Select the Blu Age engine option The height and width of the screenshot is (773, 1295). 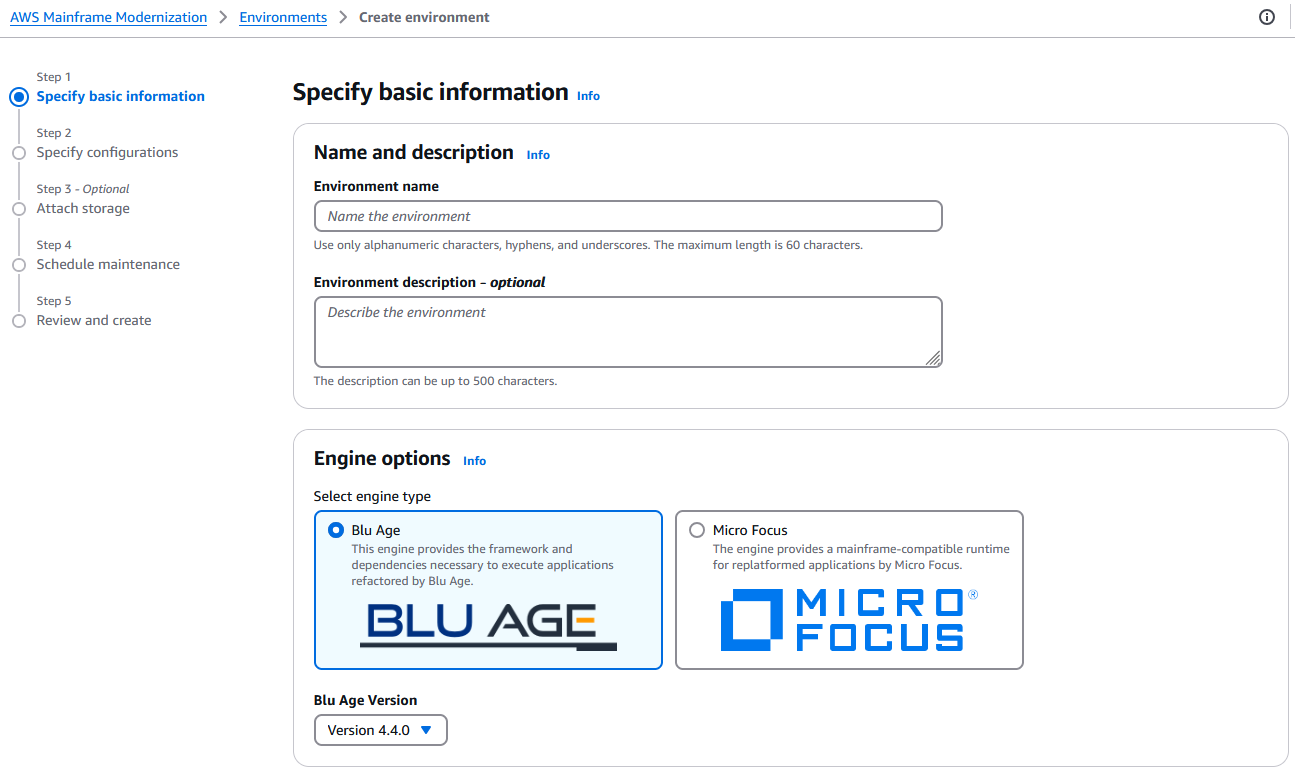pyautogui.click(x=336, y=530)
